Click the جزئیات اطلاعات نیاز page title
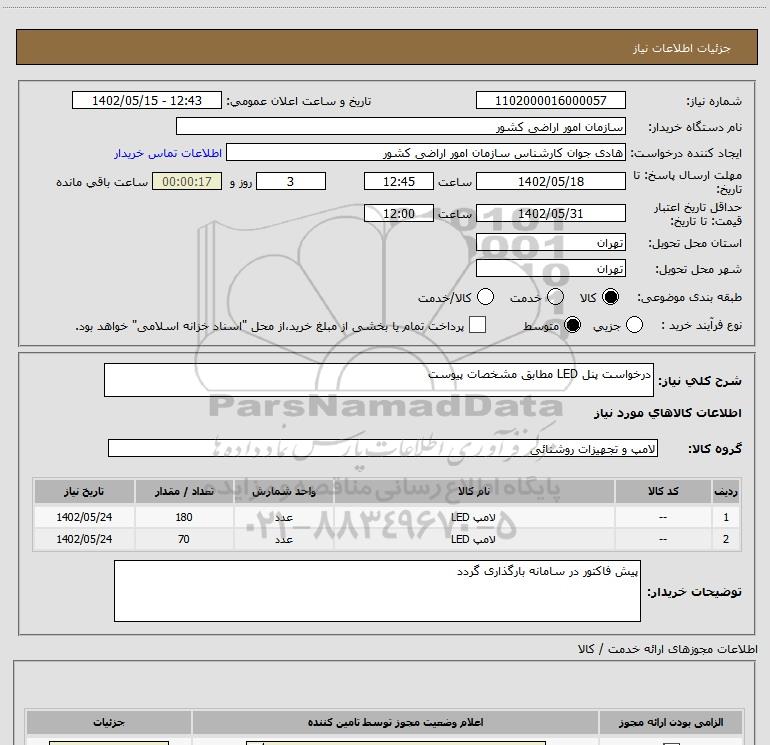This screenshot has height=745, width=770. (x=682, y=48)
